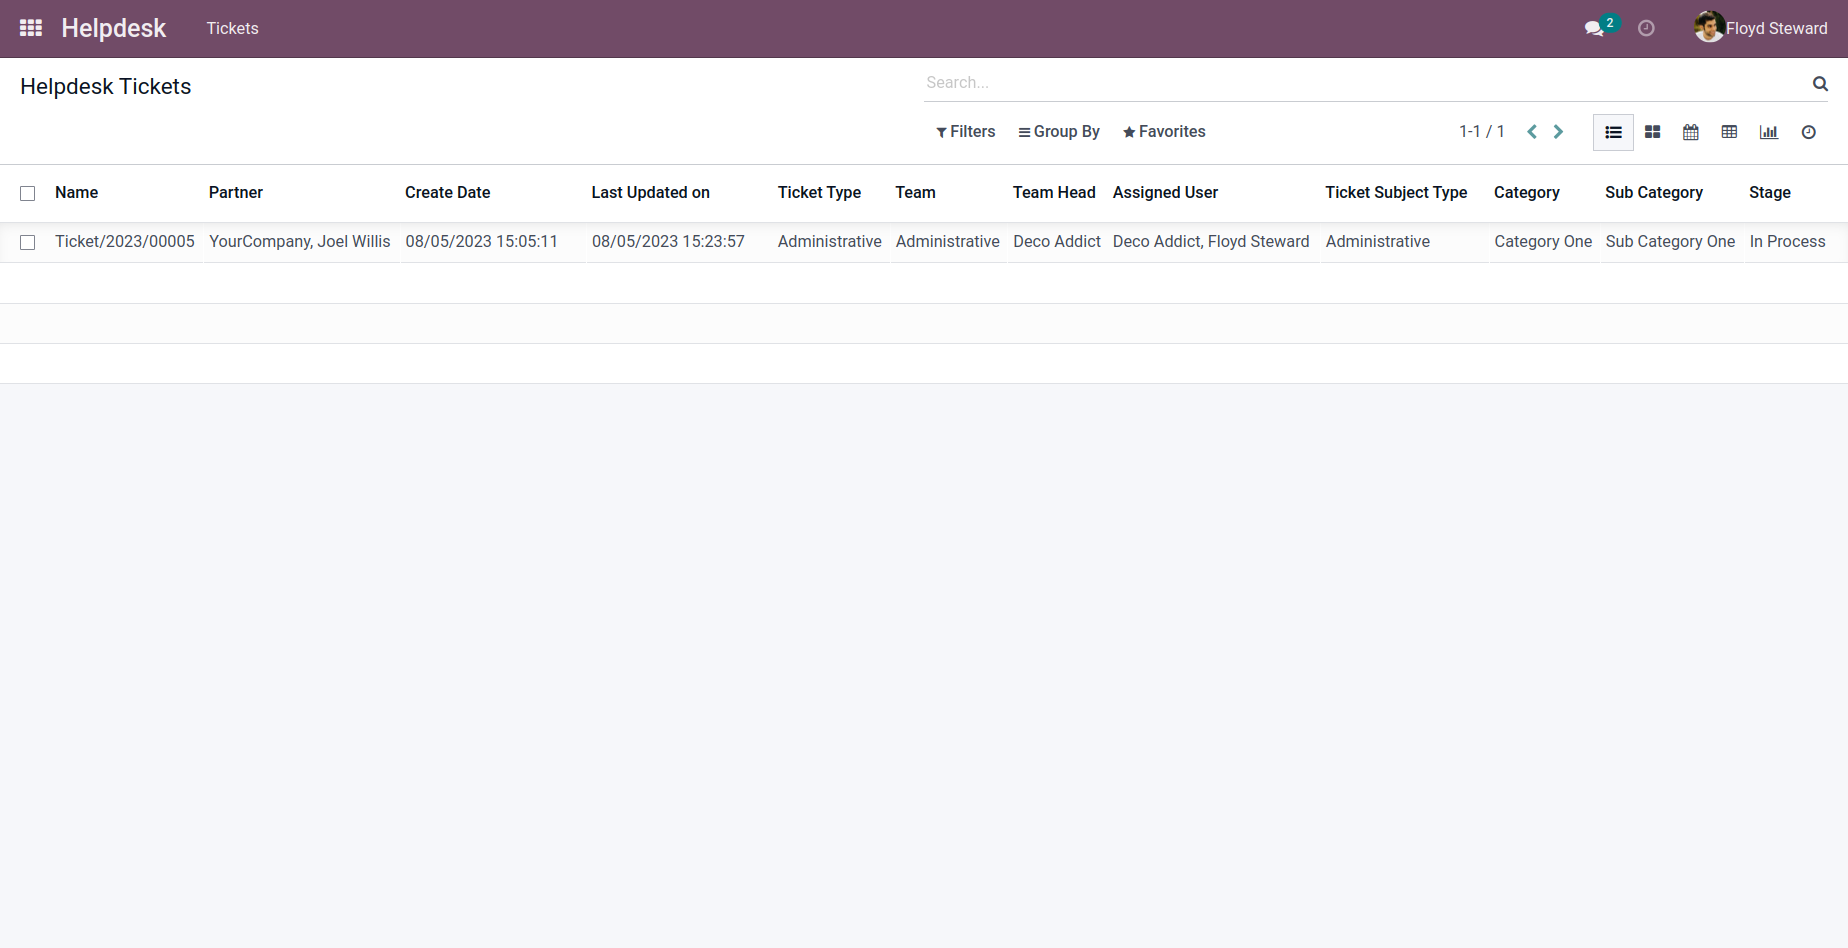Open the apps grid menu

pyautogui.click(x=31, y=28)
